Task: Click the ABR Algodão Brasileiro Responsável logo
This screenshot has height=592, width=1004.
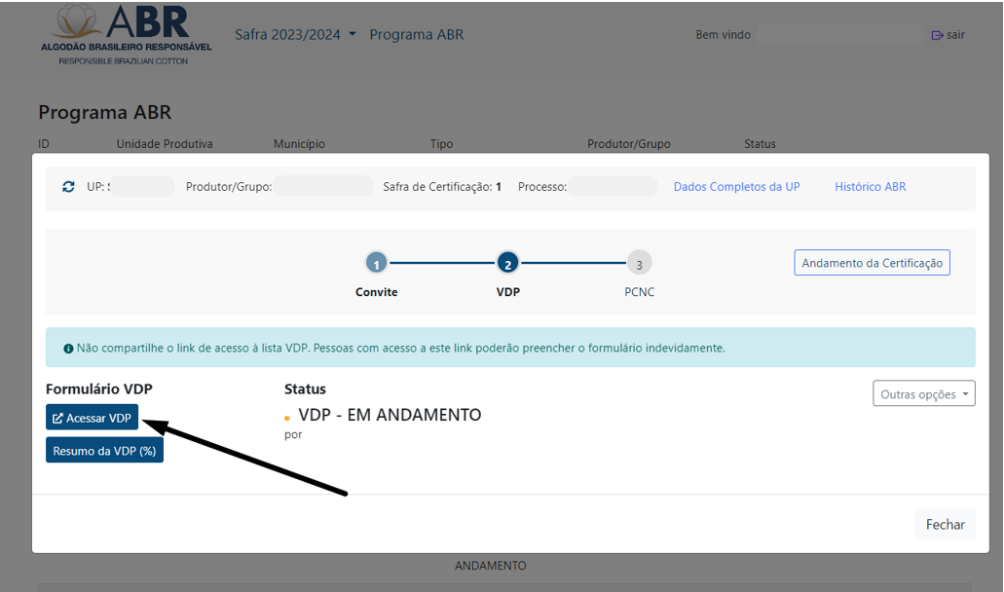Action: 126,36
